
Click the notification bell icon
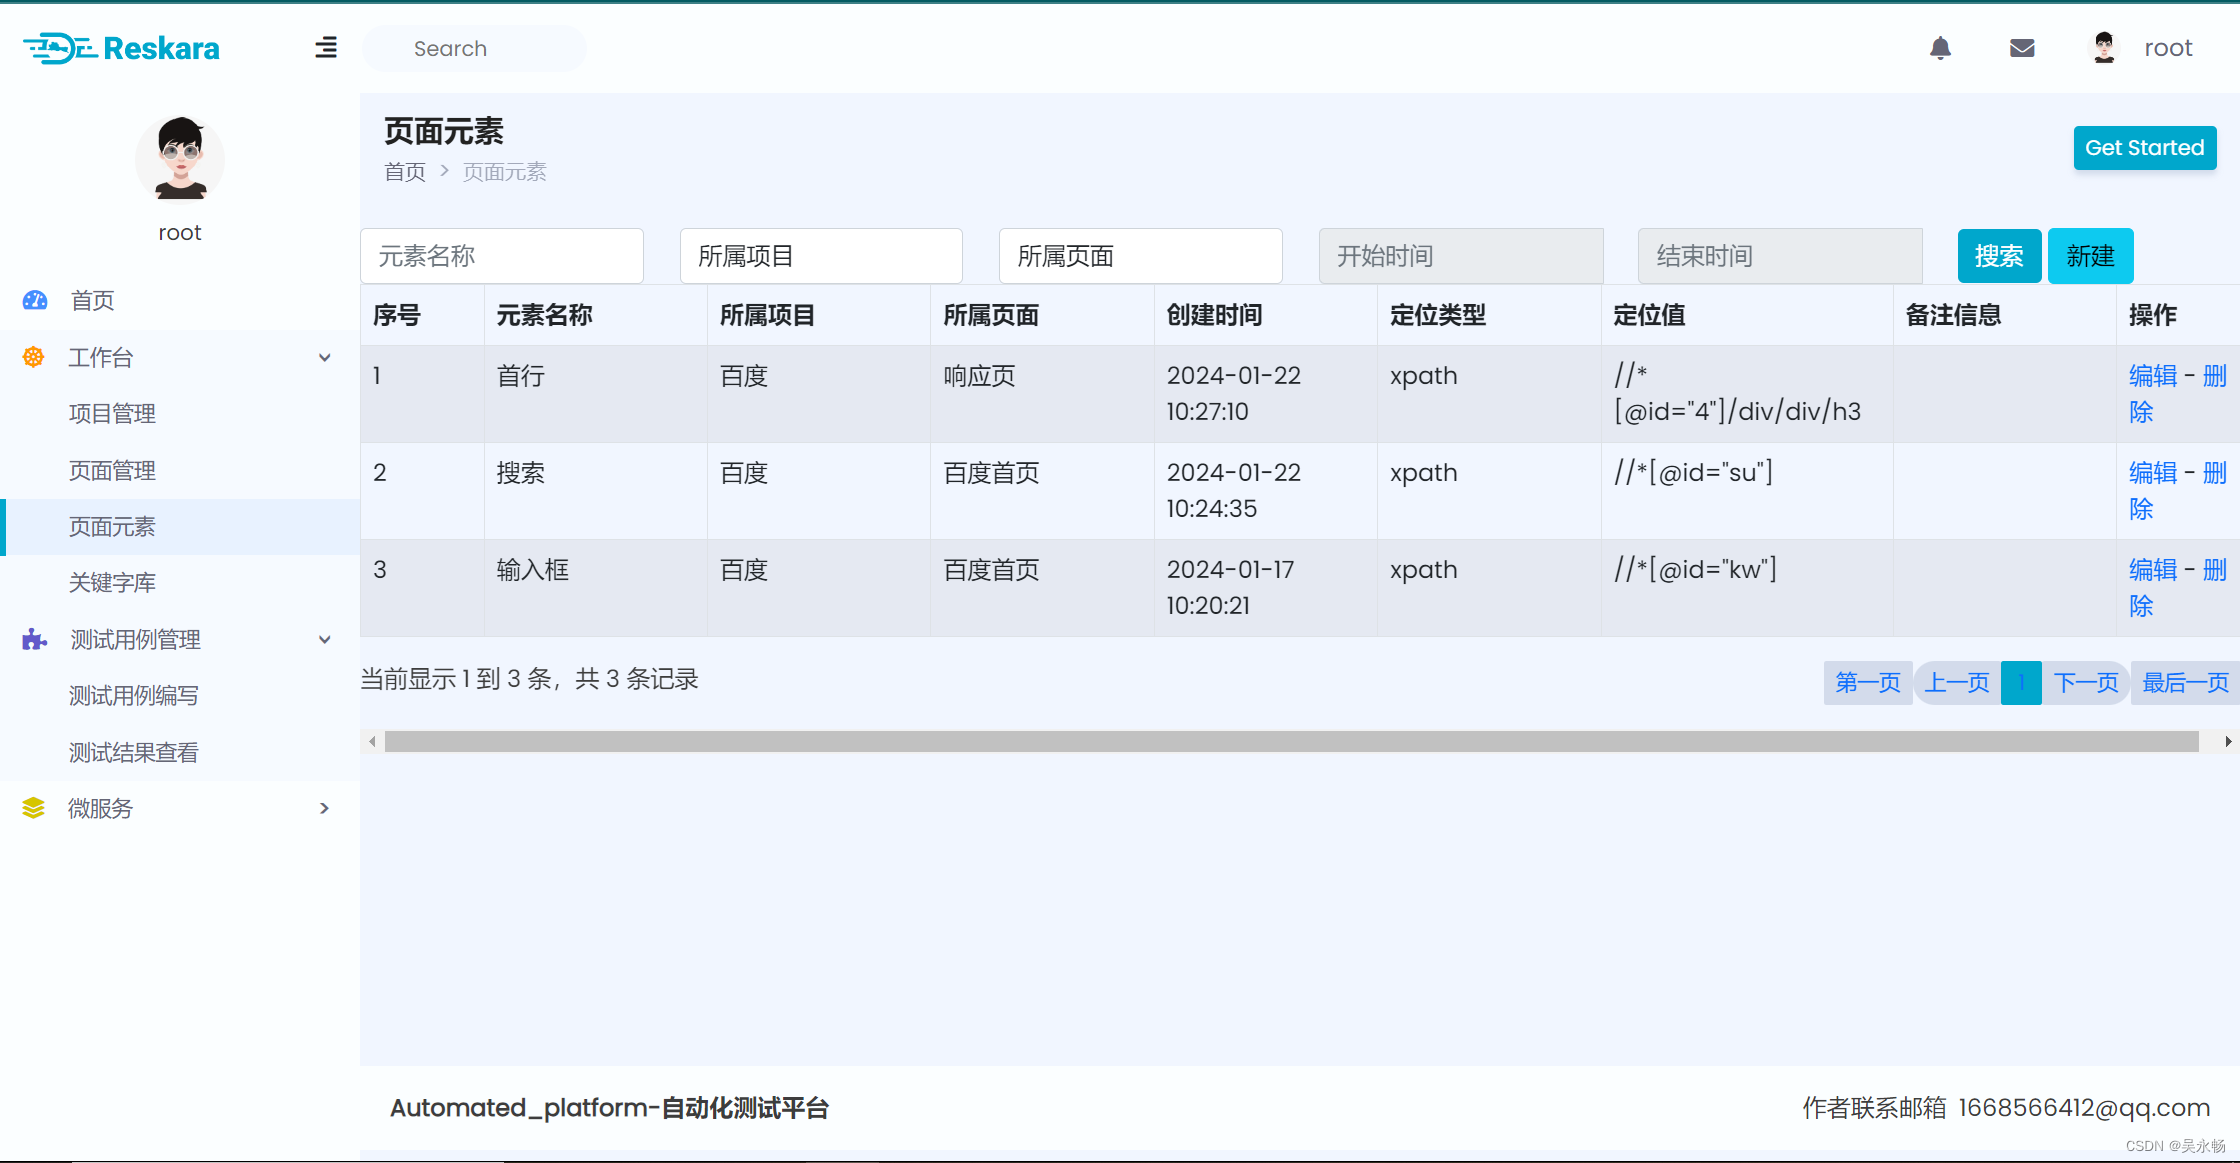click(x=1940, y=48)
